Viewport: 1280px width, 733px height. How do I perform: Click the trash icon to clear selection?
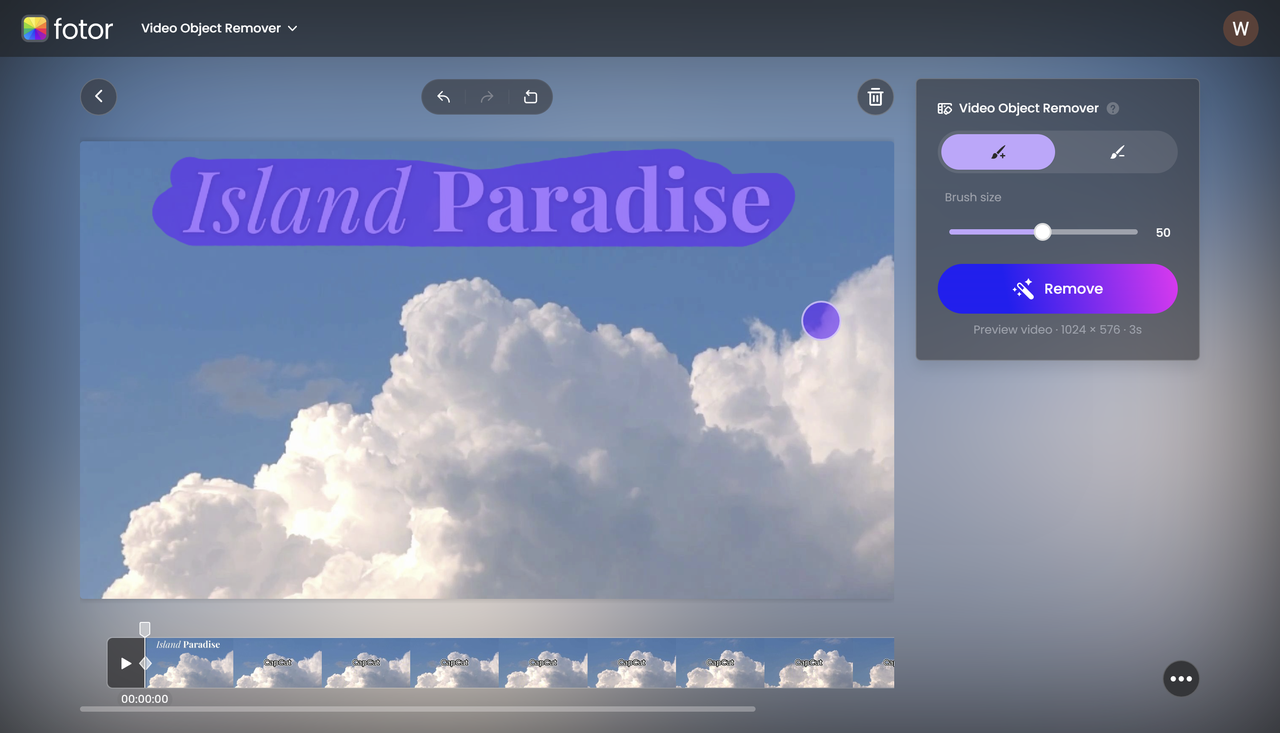pos(874,96)
